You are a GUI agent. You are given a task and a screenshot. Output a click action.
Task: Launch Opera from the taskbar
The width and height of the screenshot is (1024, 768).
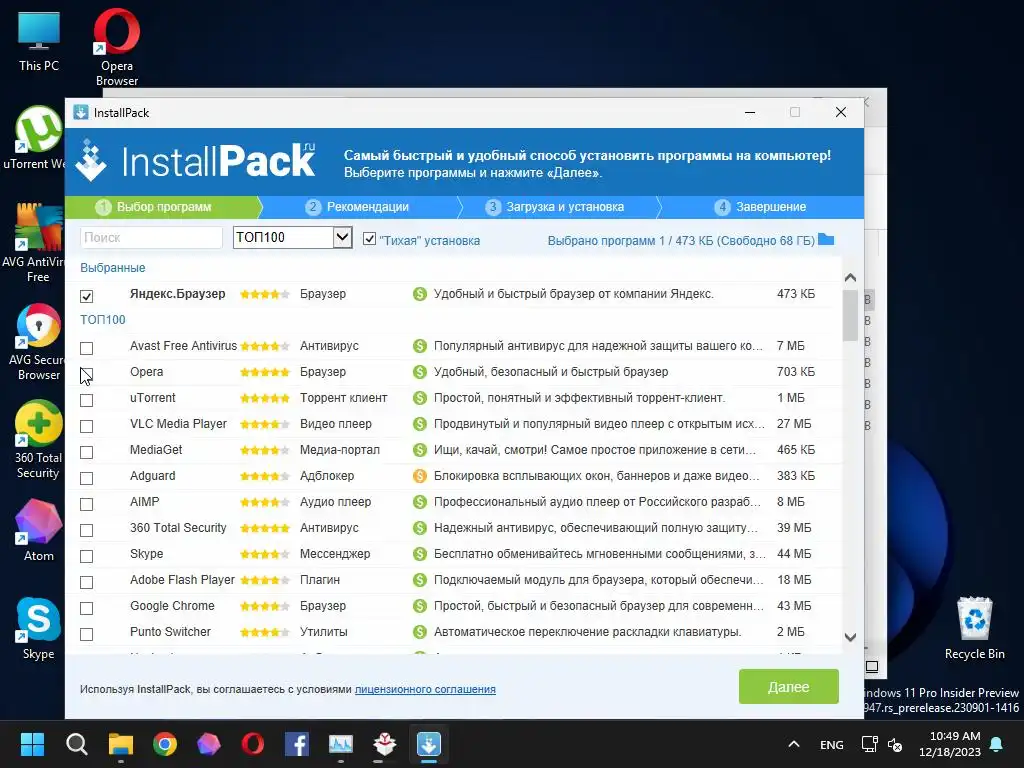[253, 744]
